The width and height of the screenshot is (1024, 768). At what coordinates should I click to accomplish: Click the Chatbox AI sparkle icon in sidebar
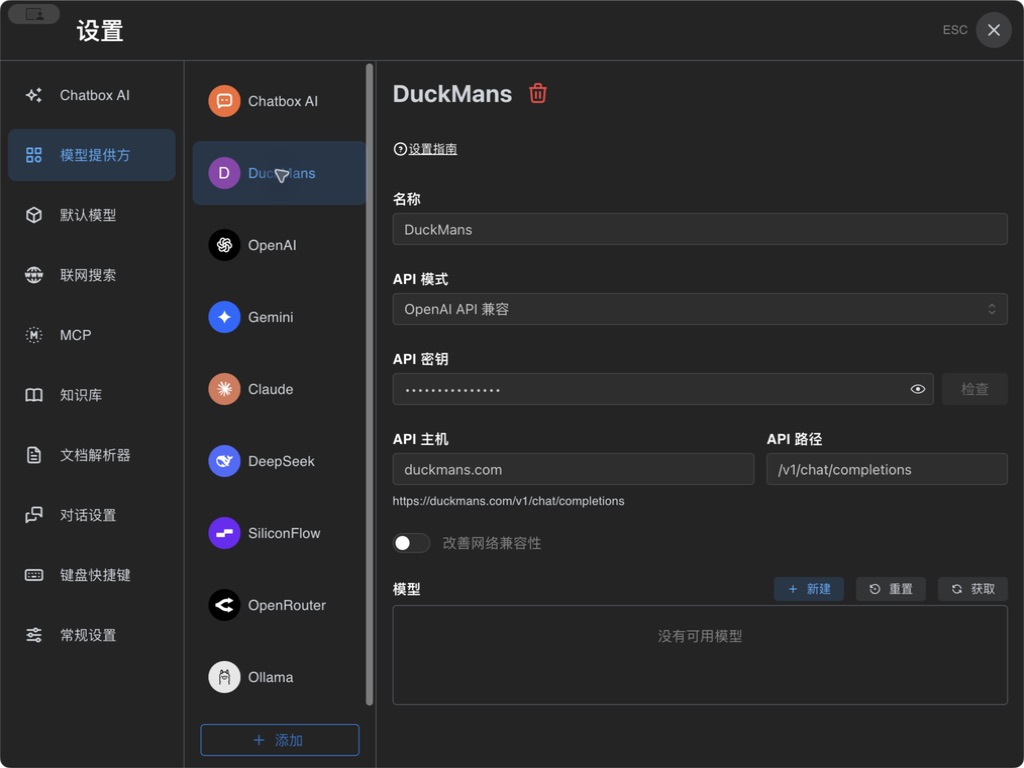pyautogui.click(x=34, y=95)
